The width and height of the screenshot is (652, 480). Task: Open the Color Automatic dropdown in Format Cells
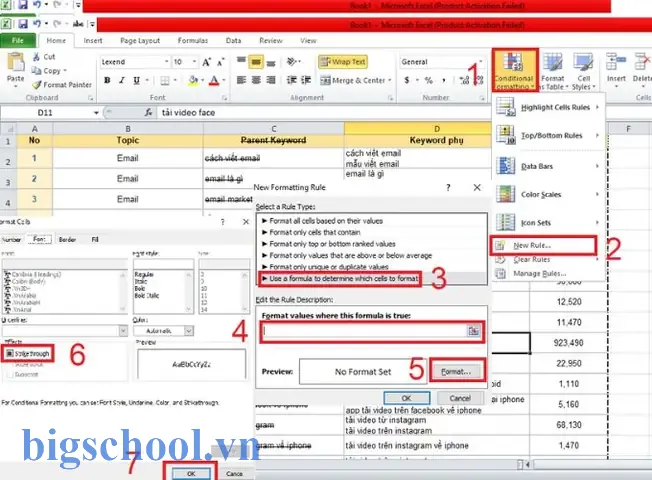[x=189, y=331]
